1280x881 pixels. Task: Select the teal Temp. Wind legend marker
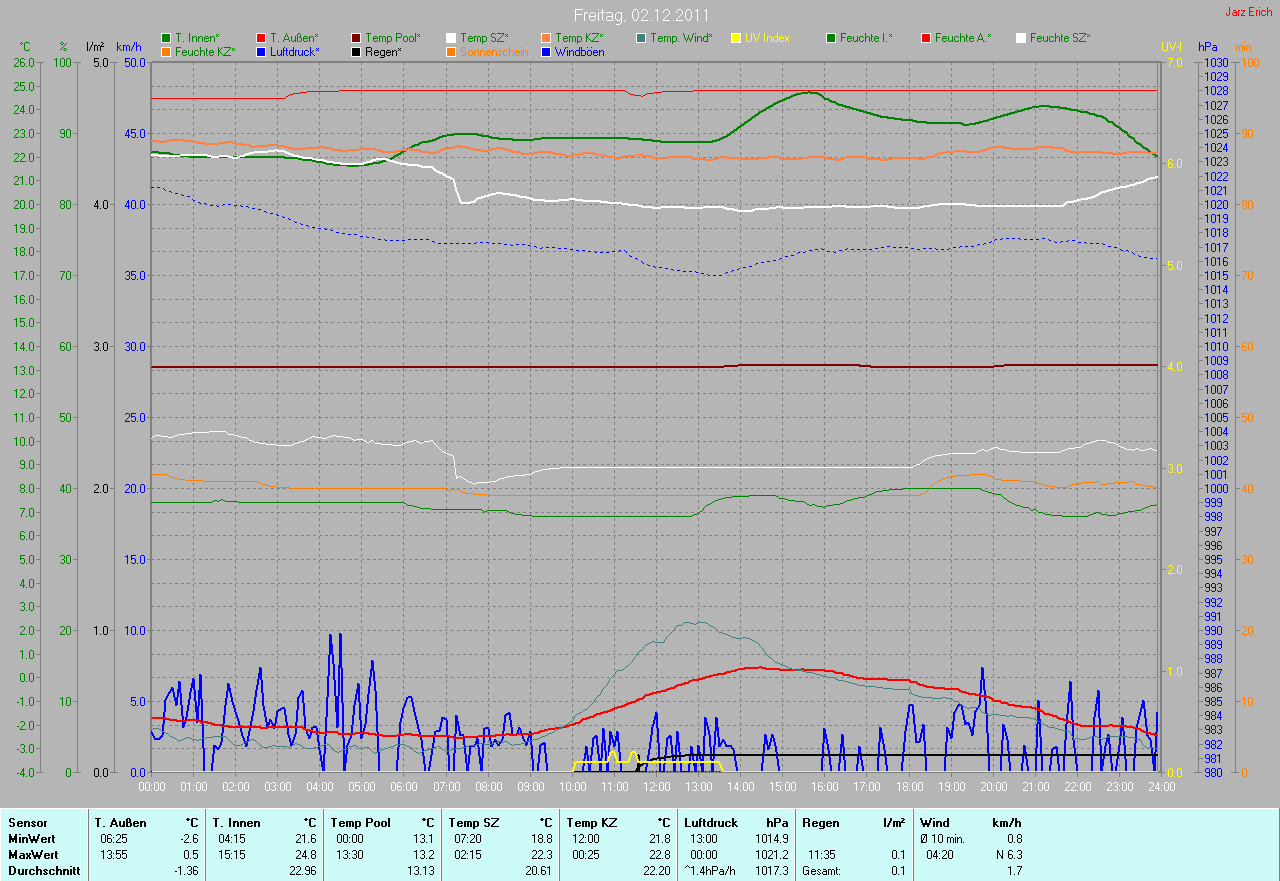[641, 38]
